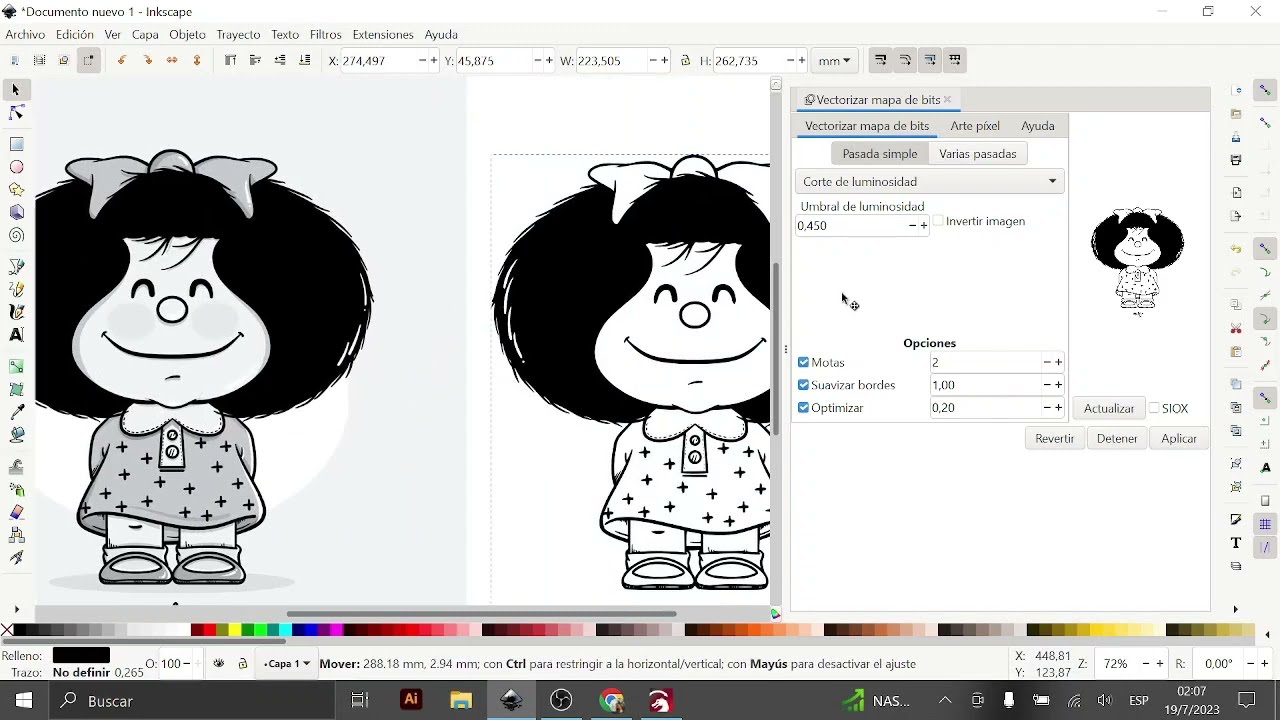The image size is (1280, 720).
Task: Open the Capa 1 layer selector
Action: [286, 663]
